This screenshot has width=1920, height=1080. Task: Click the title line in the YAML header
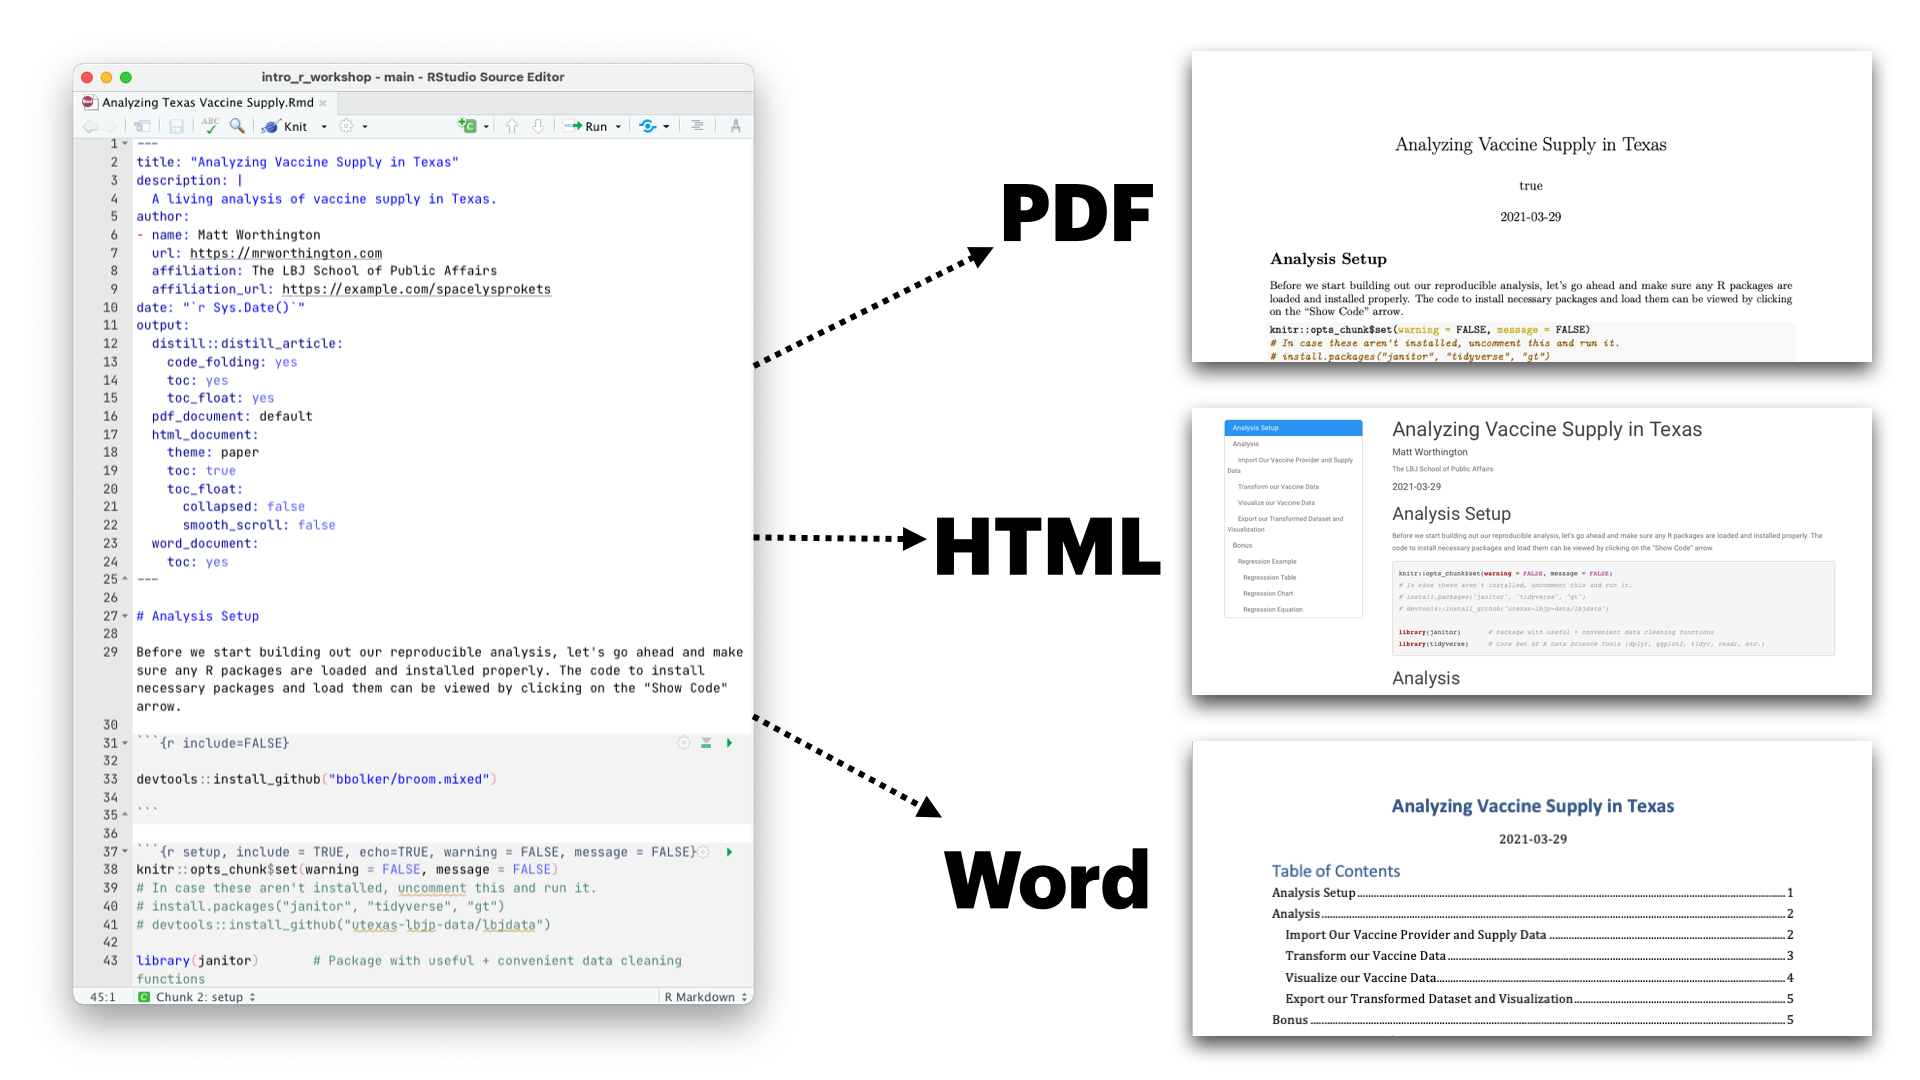click(297, 162)
